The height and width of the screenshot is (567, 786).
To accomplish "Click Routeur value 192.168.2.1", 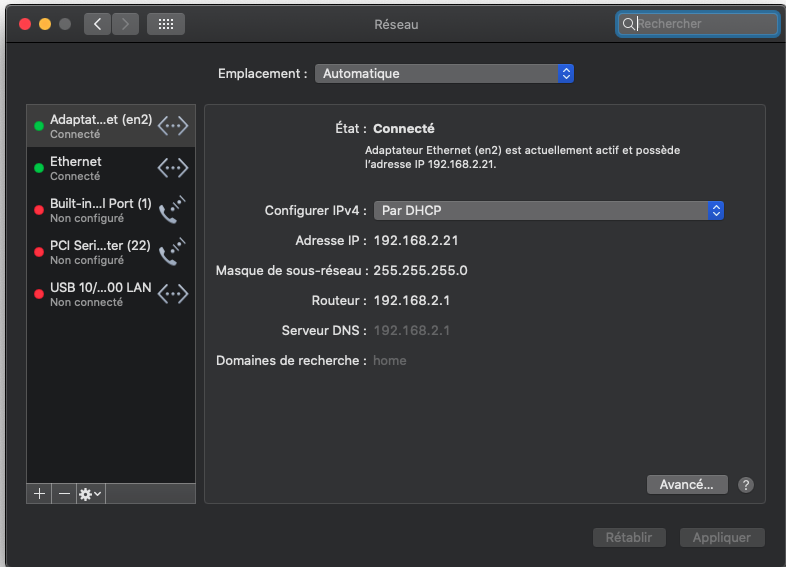I will pos(412,300).
